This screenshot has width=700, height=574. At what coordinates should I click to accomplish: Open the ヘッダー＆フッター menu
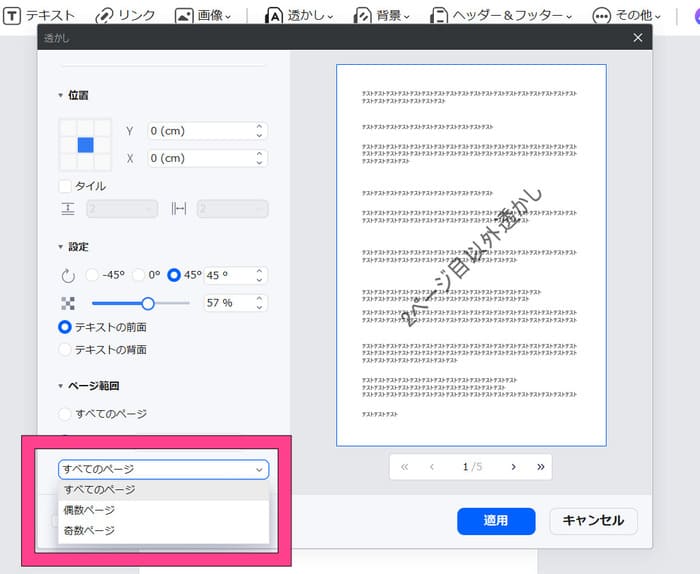point(501,16)
